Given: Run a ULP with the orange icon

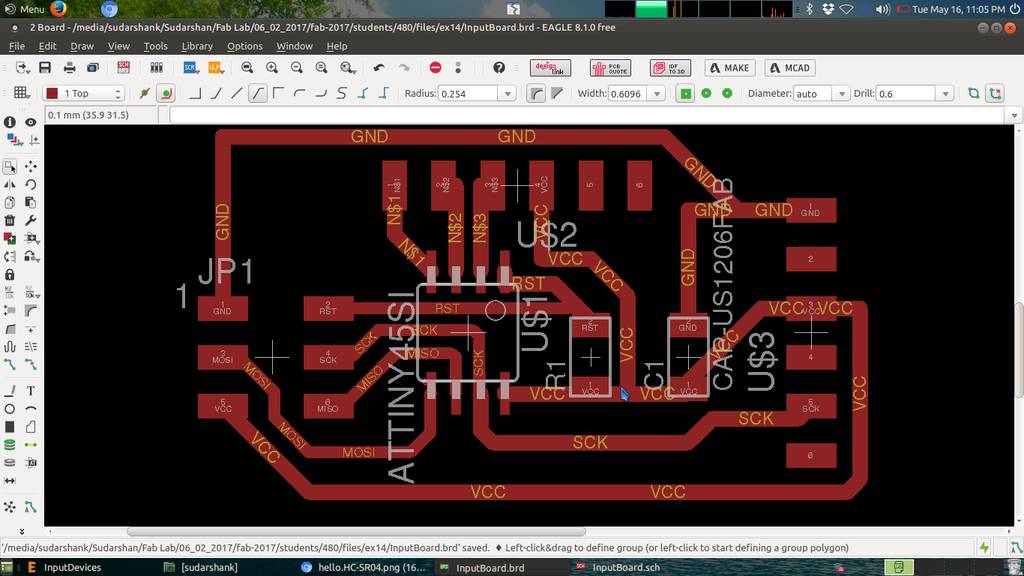Looking at the screenshot, I should click(215, 67).
